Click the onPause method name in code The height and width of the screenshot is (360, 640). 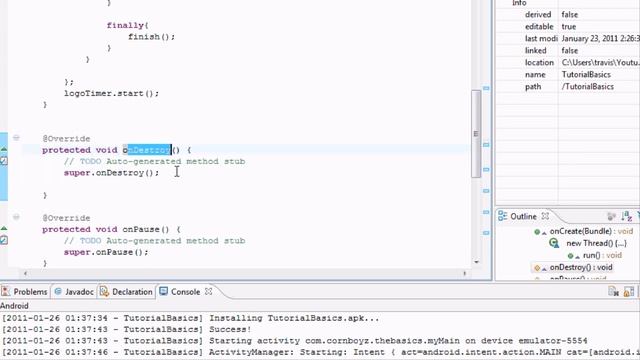pos(141,229)
